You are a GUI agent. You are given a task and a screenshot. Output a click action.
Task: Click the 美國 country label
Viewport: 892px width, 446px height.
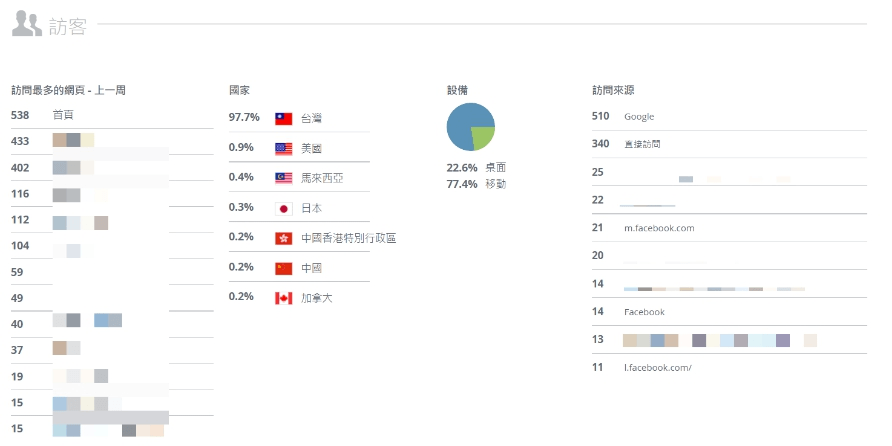(311, 148)
